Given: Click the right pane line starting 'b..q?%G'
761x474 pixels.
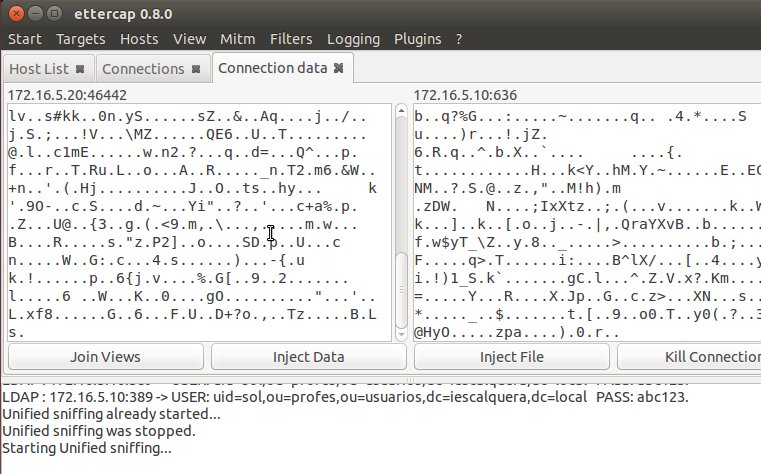Looking at the screenshot, I should point(580,116).
